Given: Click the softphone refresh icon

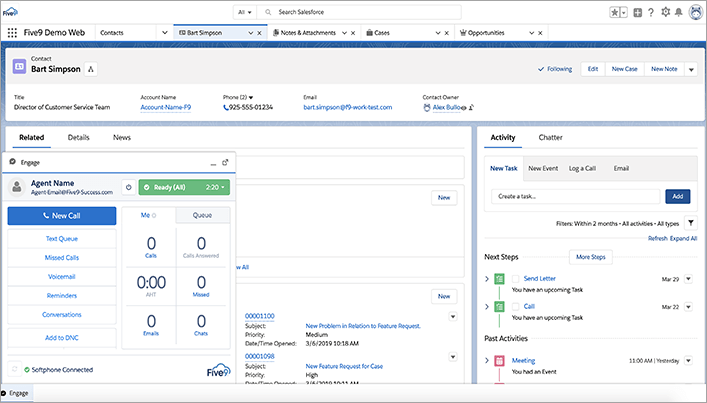Looking at the screenshot, I should coord(14,368).
